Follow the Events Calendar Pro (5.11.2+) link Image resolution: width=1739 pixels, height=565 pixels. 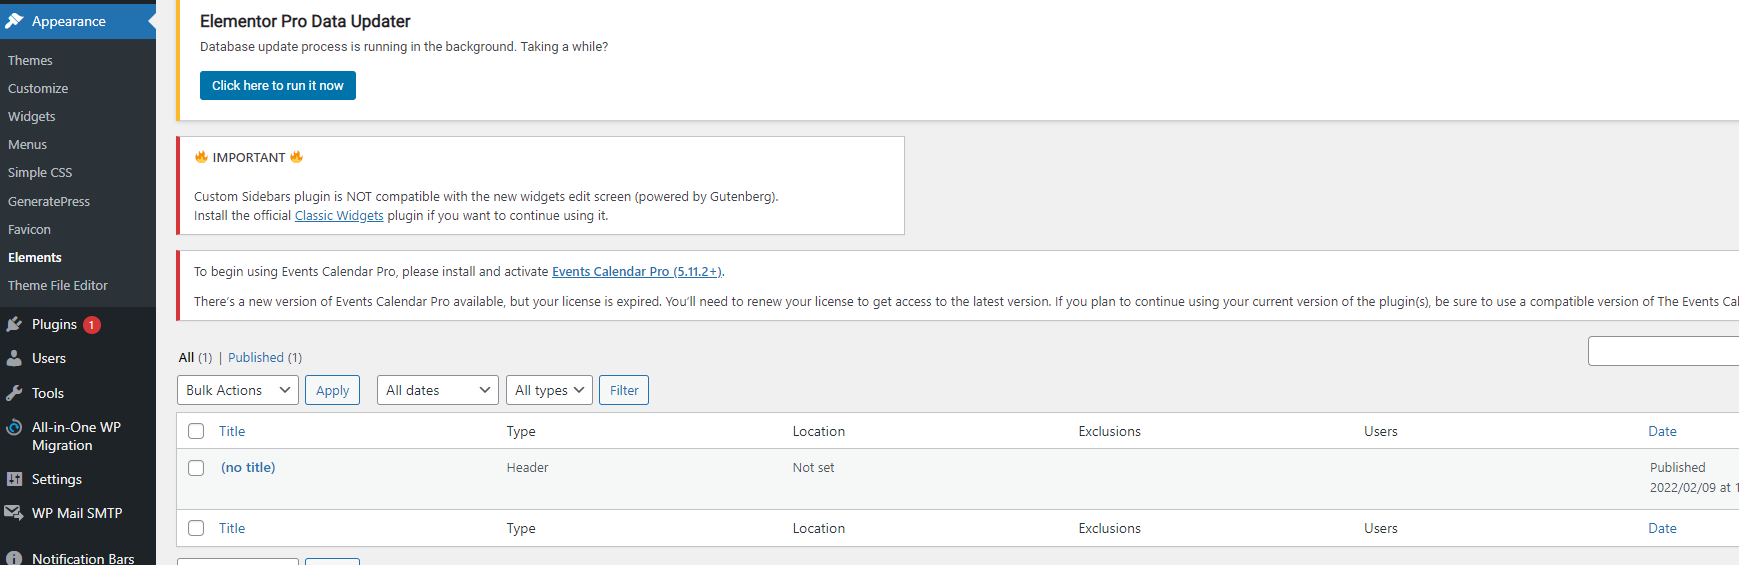pos(635,271)
